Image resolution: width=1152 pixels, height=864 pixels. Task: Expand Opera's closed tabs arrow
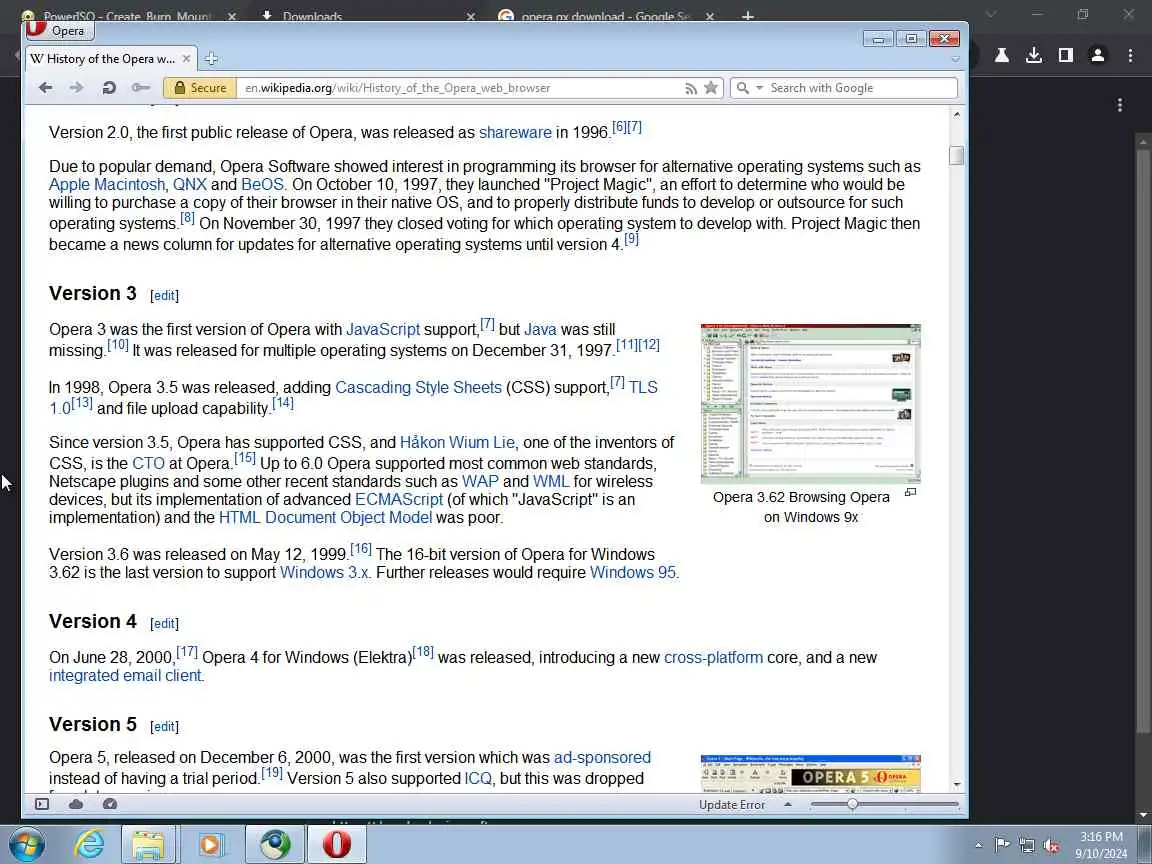[955, 59]
